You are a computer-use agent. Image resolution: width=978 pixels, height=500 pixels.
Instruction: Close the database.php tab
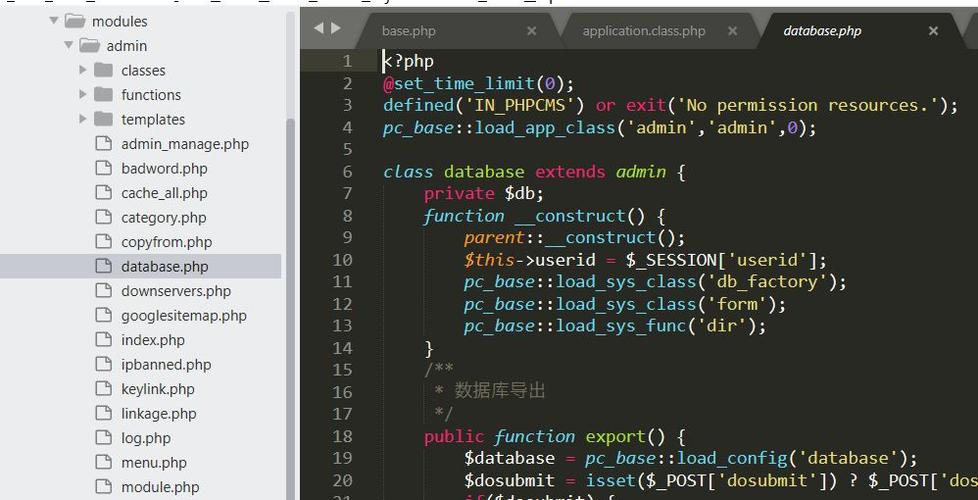click(933, 31)
